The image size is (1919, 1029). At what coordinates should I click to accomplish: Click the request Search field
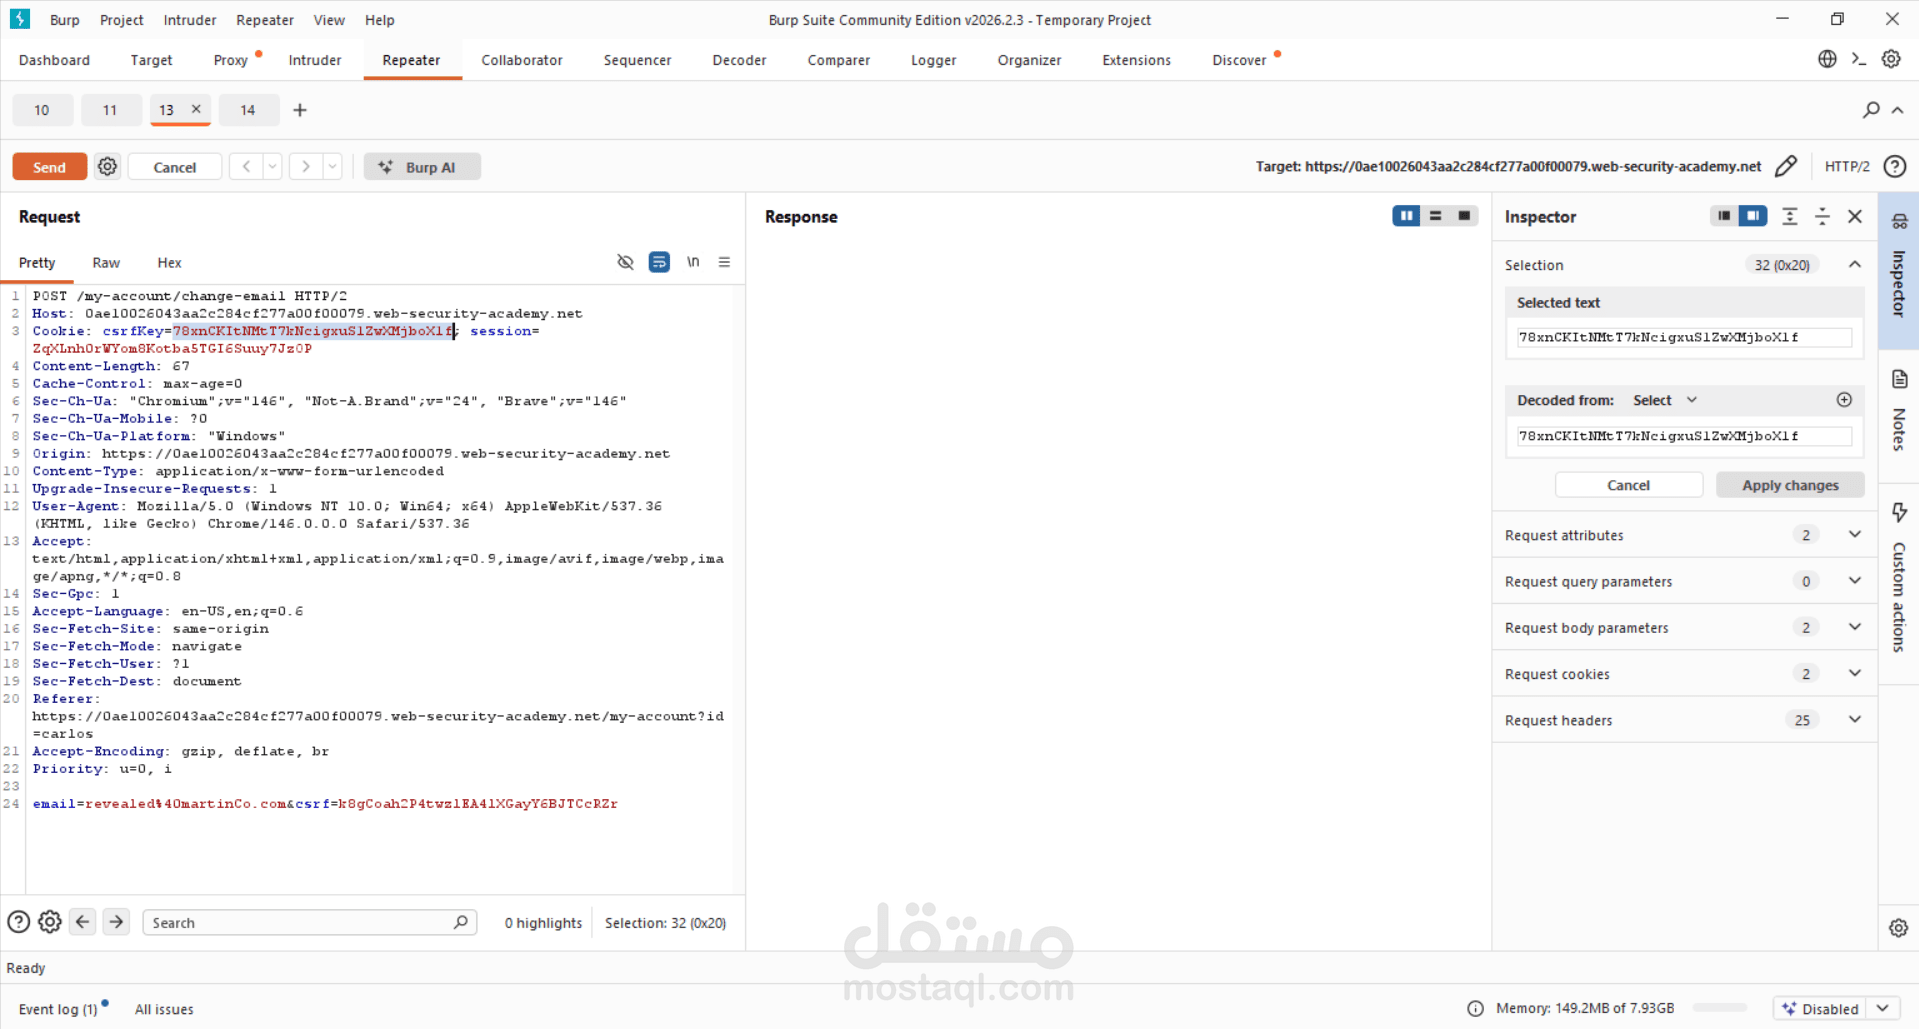tap(310, 923)
